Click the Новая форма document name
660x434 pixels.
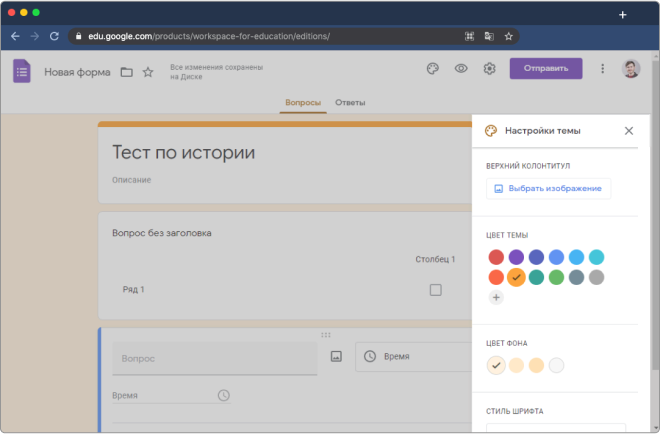77,72
